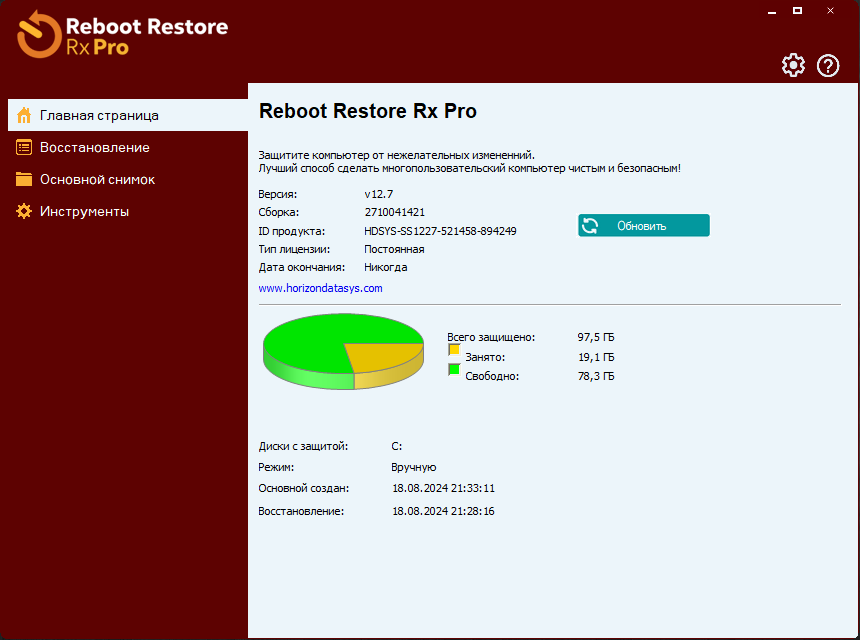The width and height of the screenshot is (860, 640).
Task: Open settings via the gear icon
Action: [793, 65]
